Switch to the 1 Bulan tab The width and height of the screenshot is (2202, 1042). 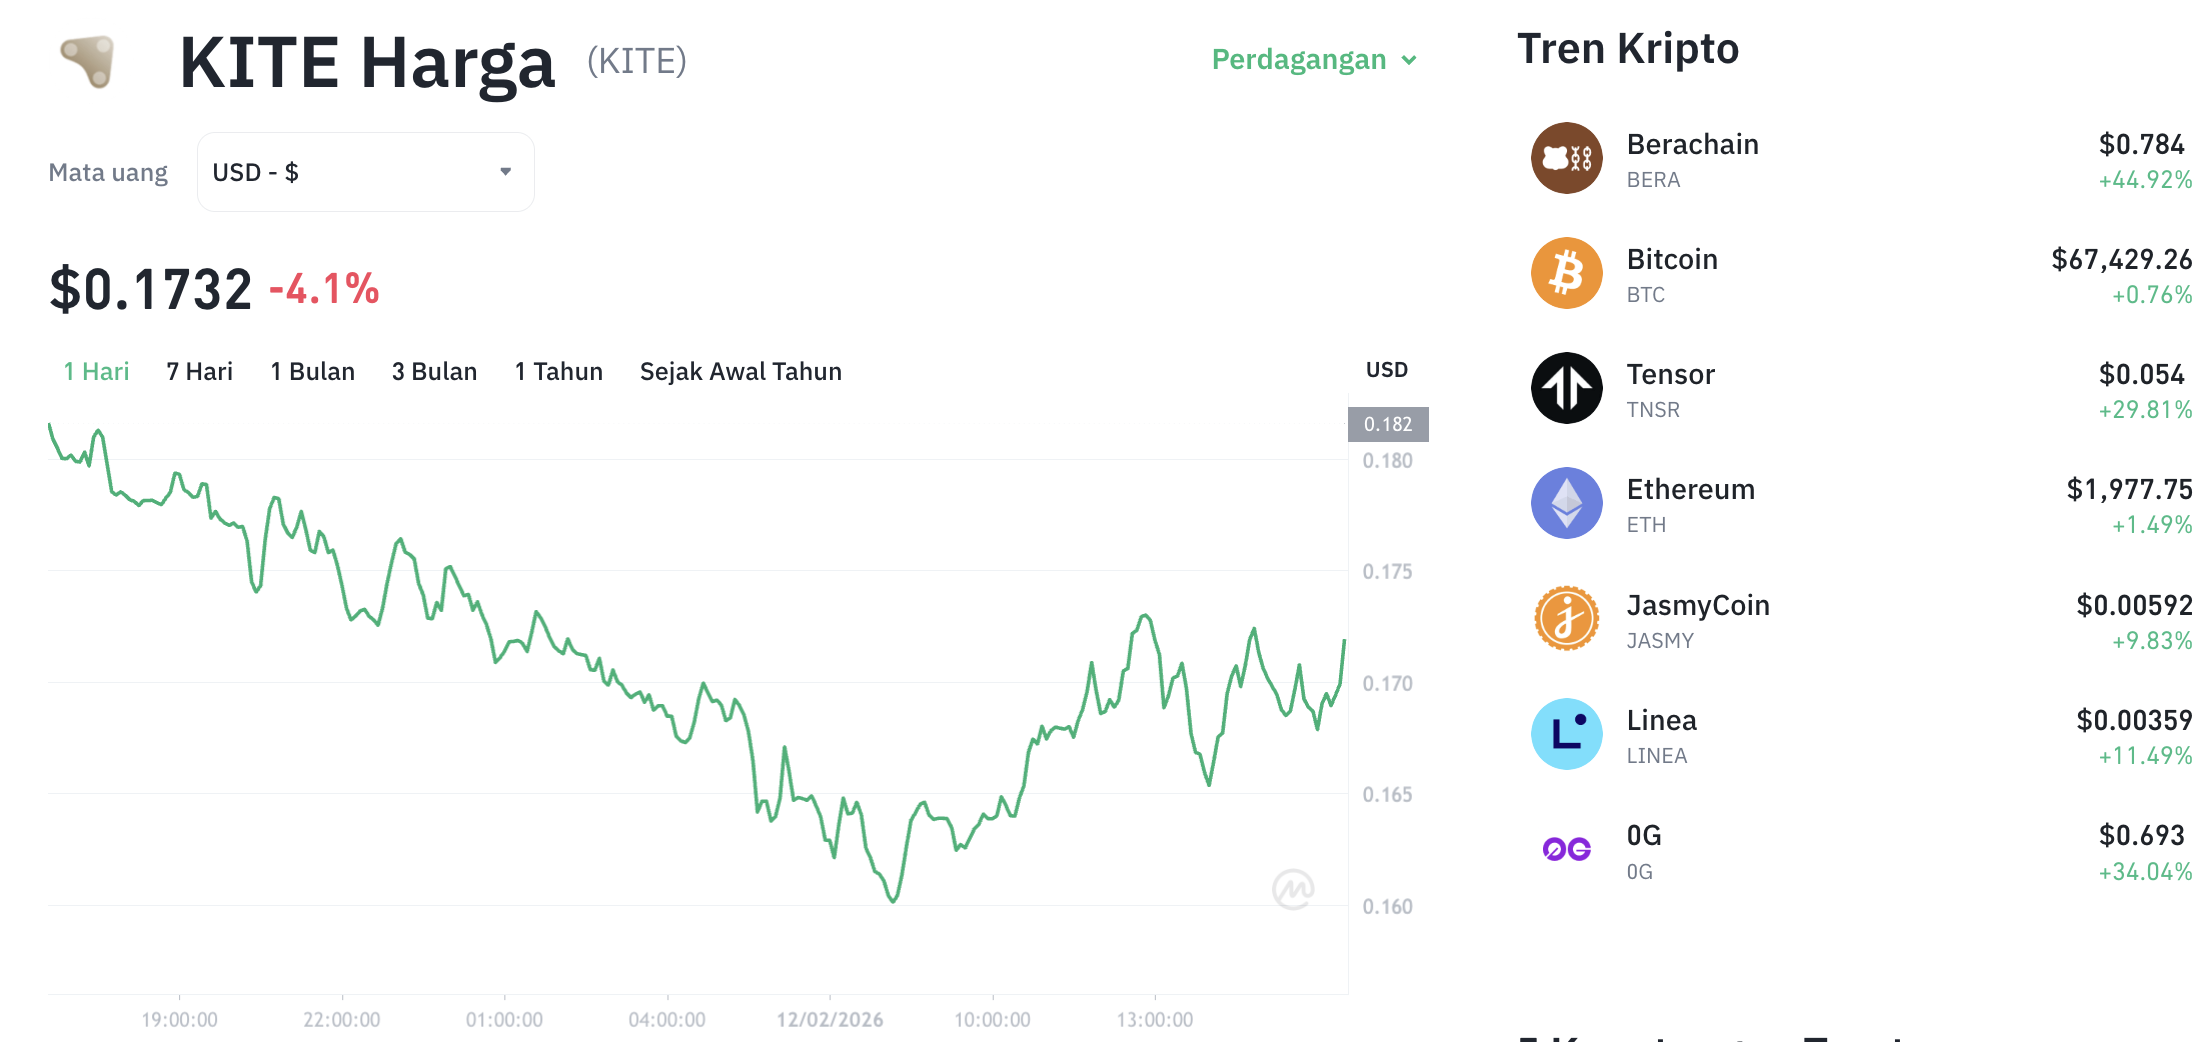tap(312, 371)
